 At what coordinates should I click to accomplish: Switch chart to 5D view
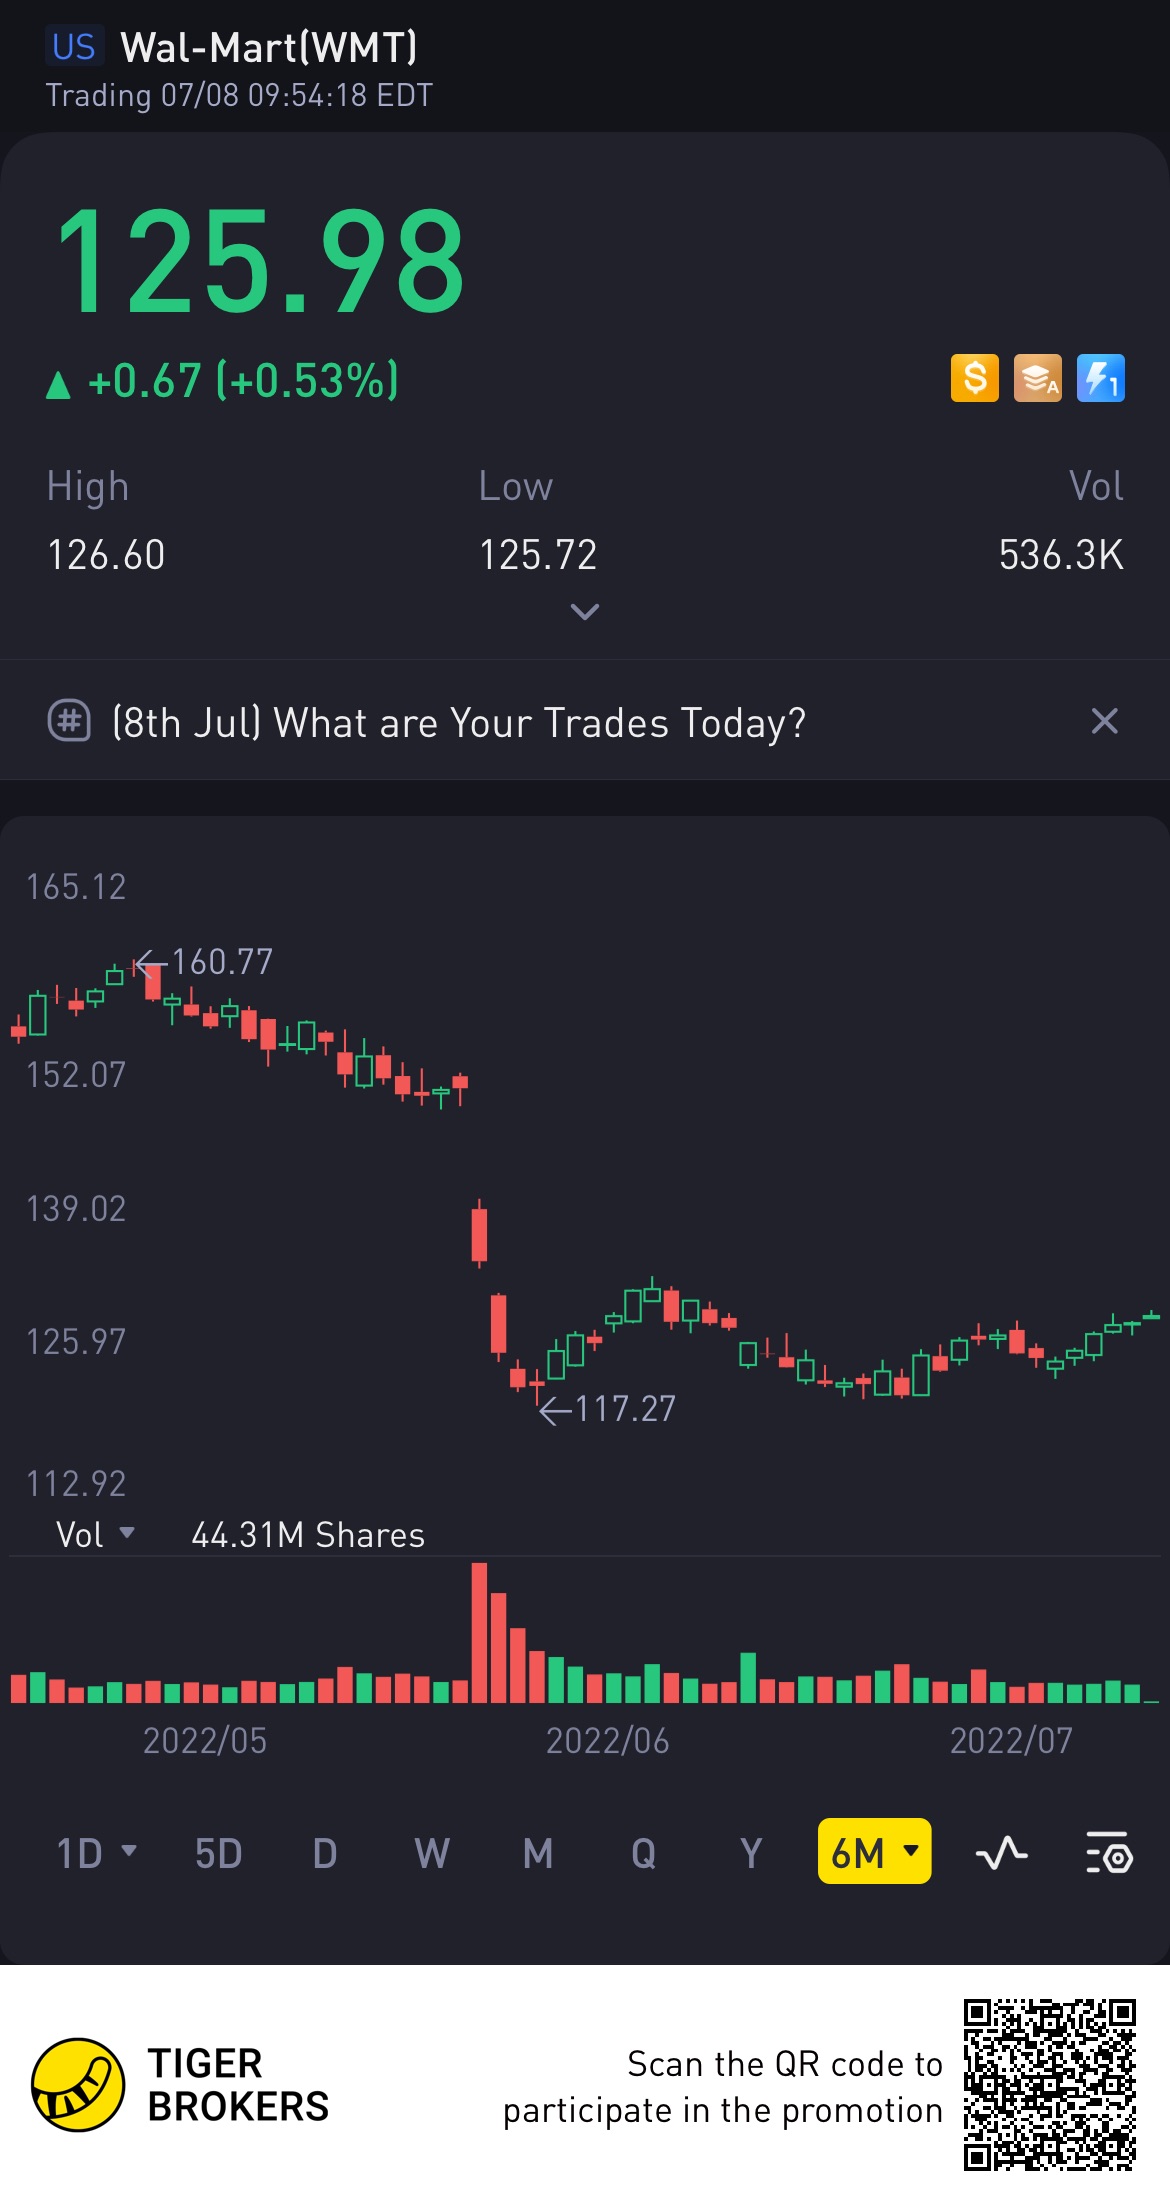pos(219,1853)
